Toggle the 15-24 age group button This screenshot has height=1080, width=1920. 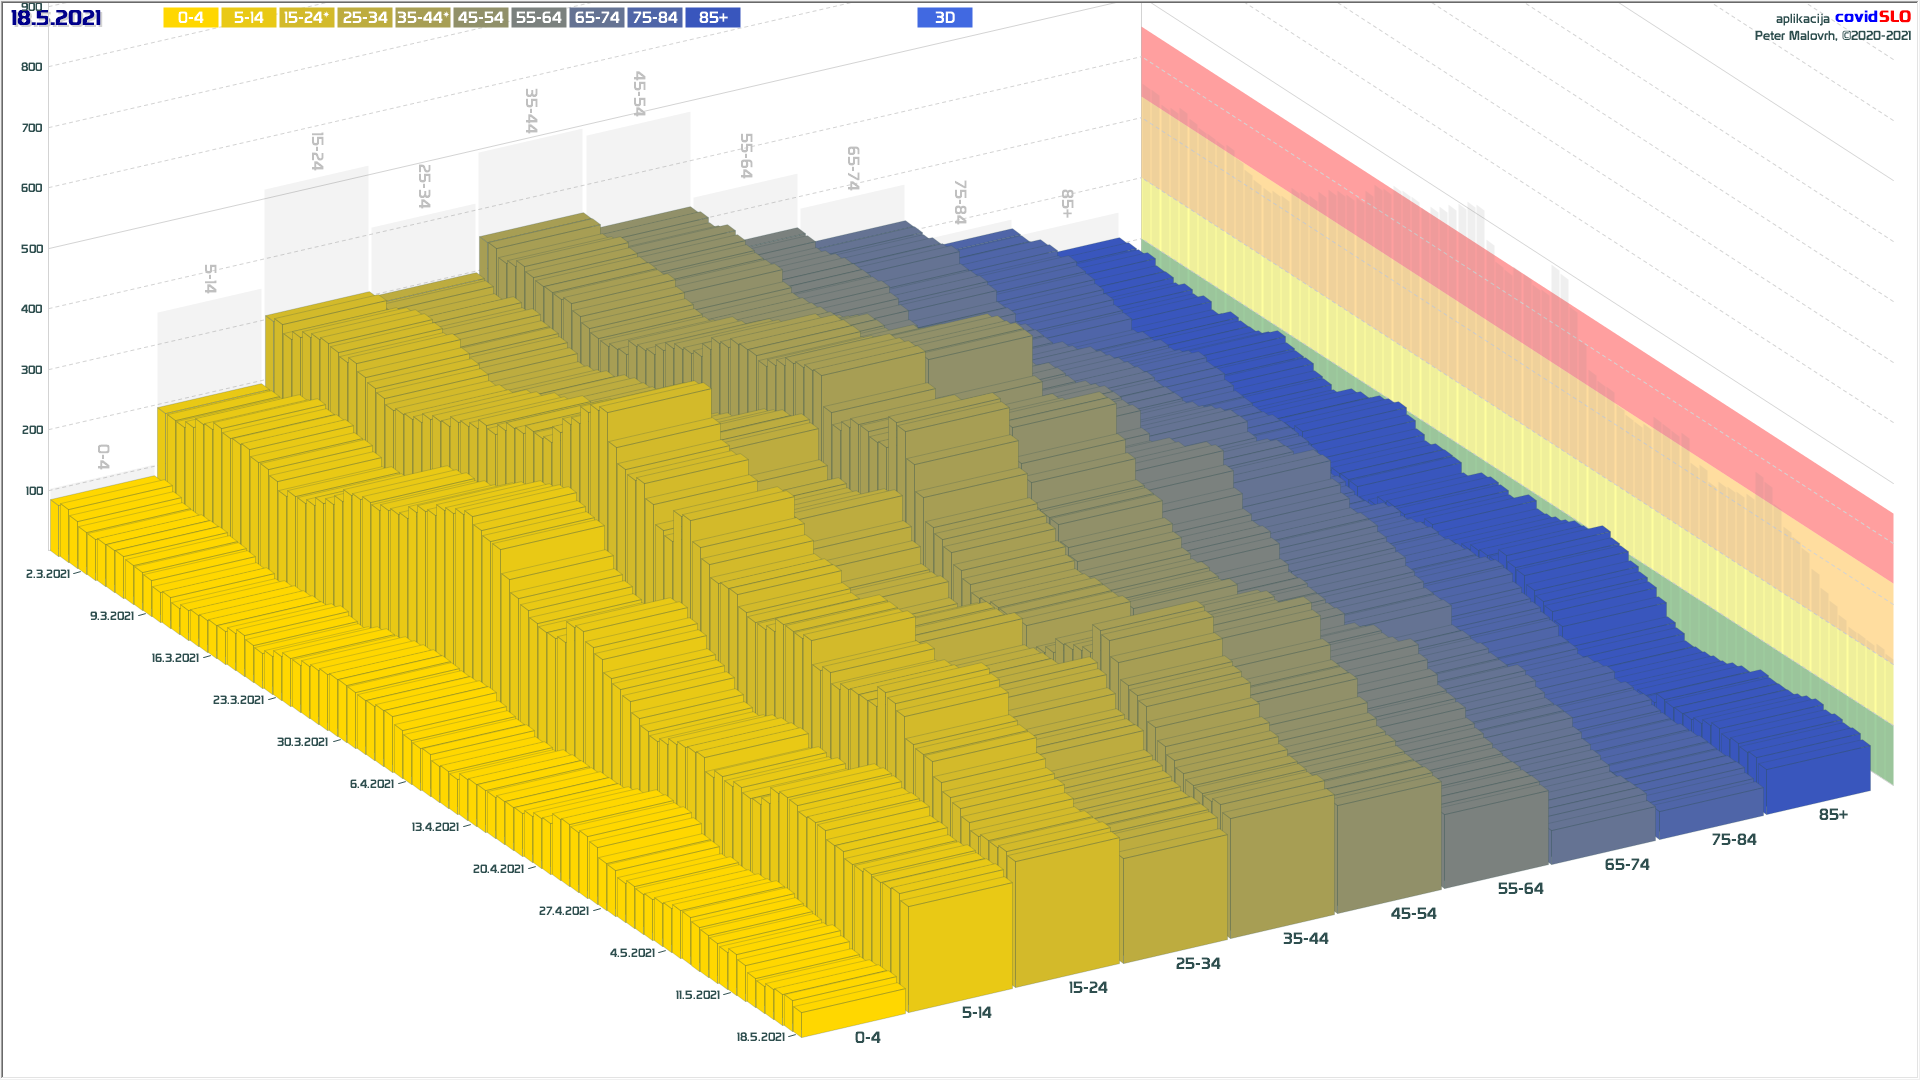click(306, 18)
